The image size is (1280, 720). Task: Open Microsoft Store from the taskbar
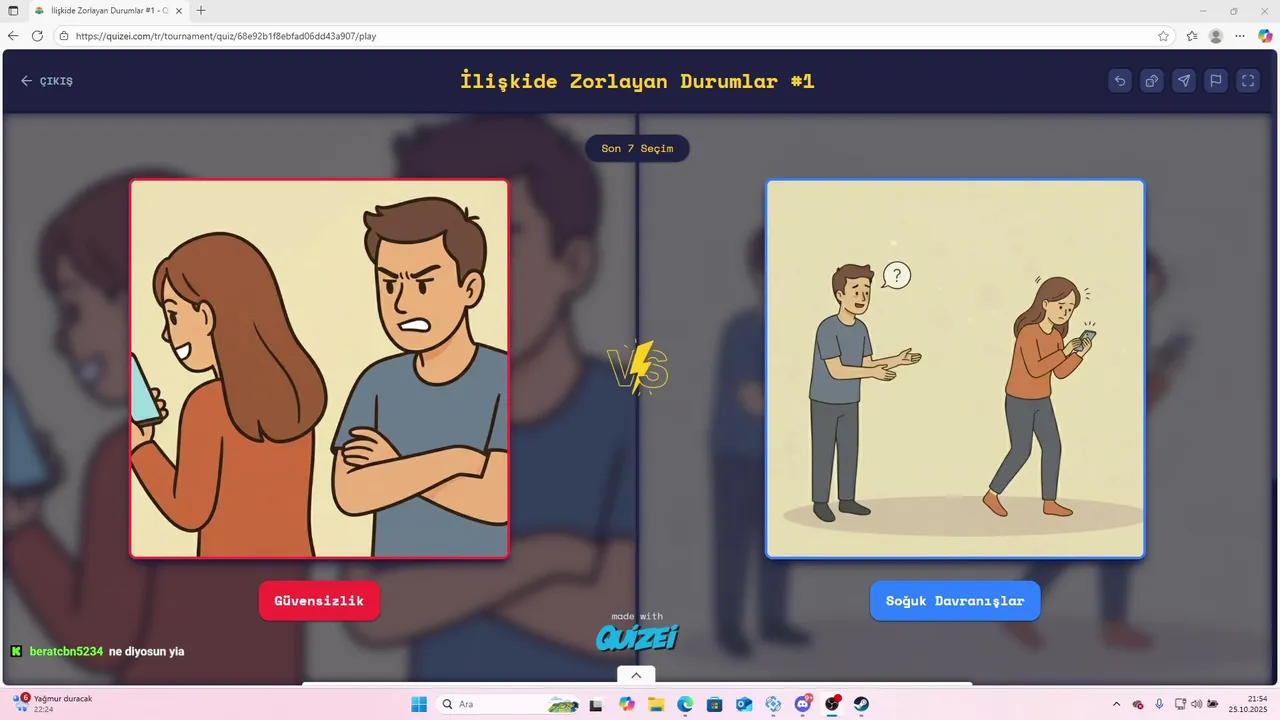tap(715, 704)
